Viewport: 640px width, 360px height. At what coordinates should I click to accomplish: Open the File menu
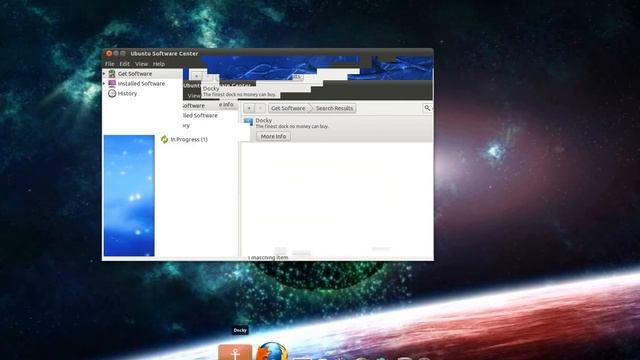click(109, 64)
